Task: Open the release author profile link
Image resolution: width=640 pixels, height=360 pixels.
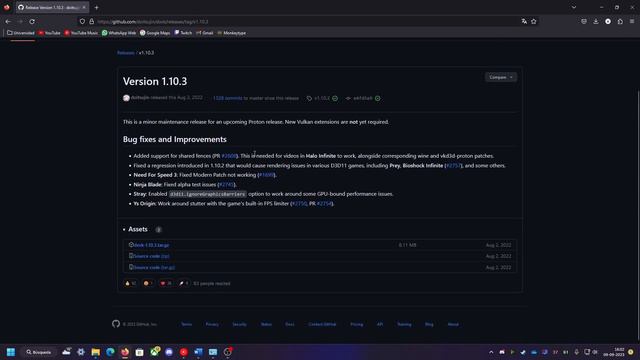Action: 140,98
